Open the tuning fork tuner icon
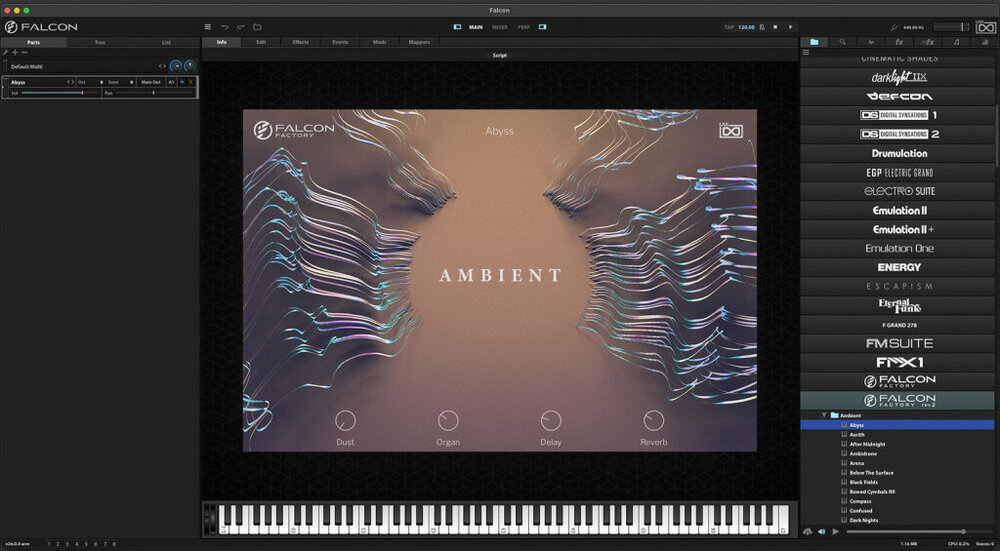The height and width of the screenshot is (551, 1000). [893, 26]
